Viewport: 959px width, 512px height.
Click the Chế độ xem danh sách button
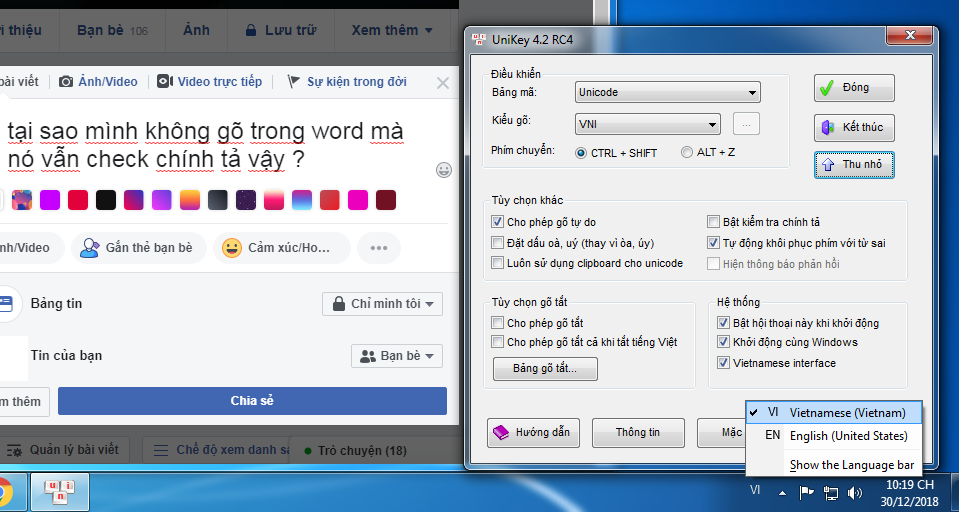click(217, 450)
